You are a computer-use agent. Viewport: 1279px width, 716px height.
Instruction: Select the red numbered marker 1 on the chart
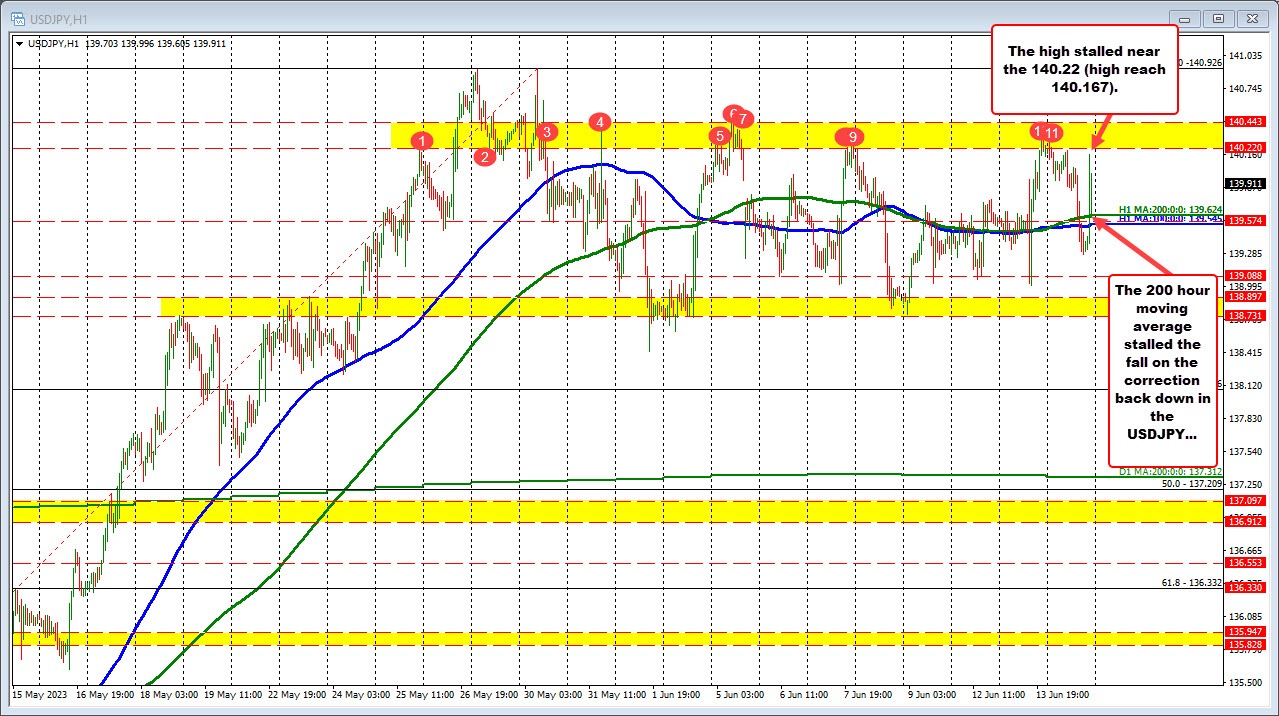click(x=421, y=141)
